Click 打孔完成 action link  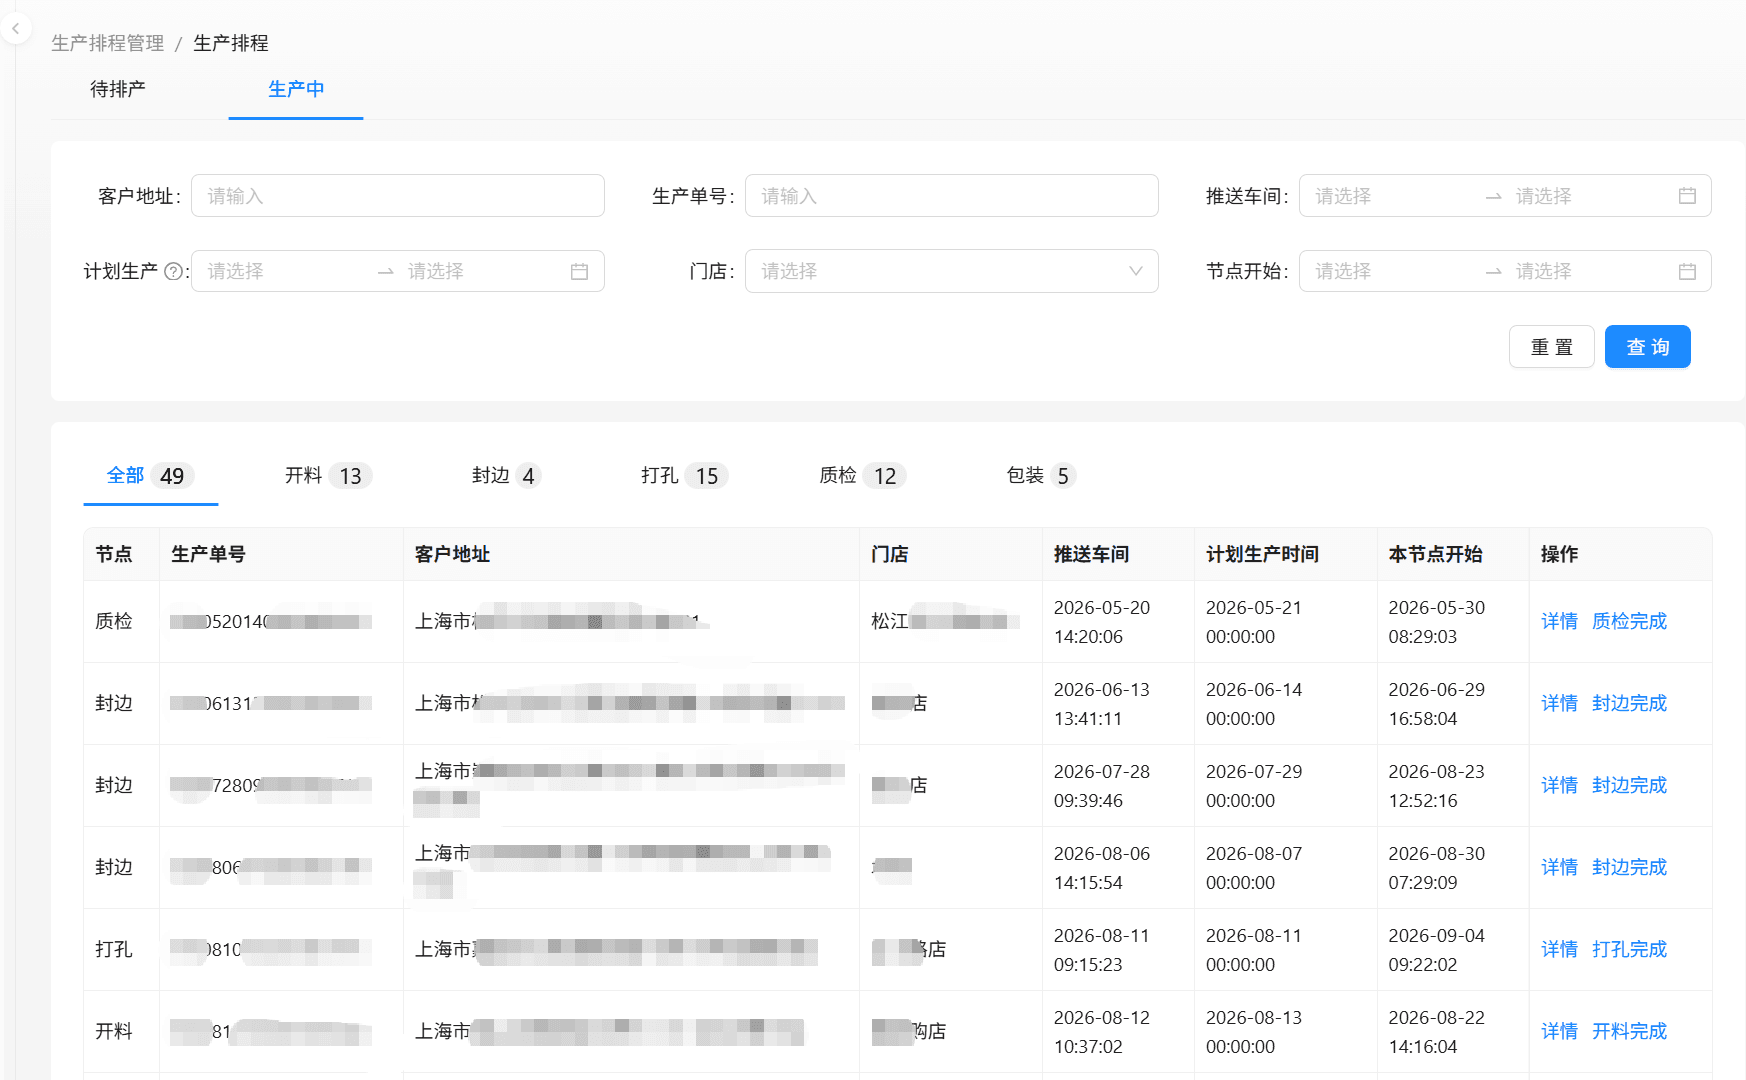coord(1629,949)
